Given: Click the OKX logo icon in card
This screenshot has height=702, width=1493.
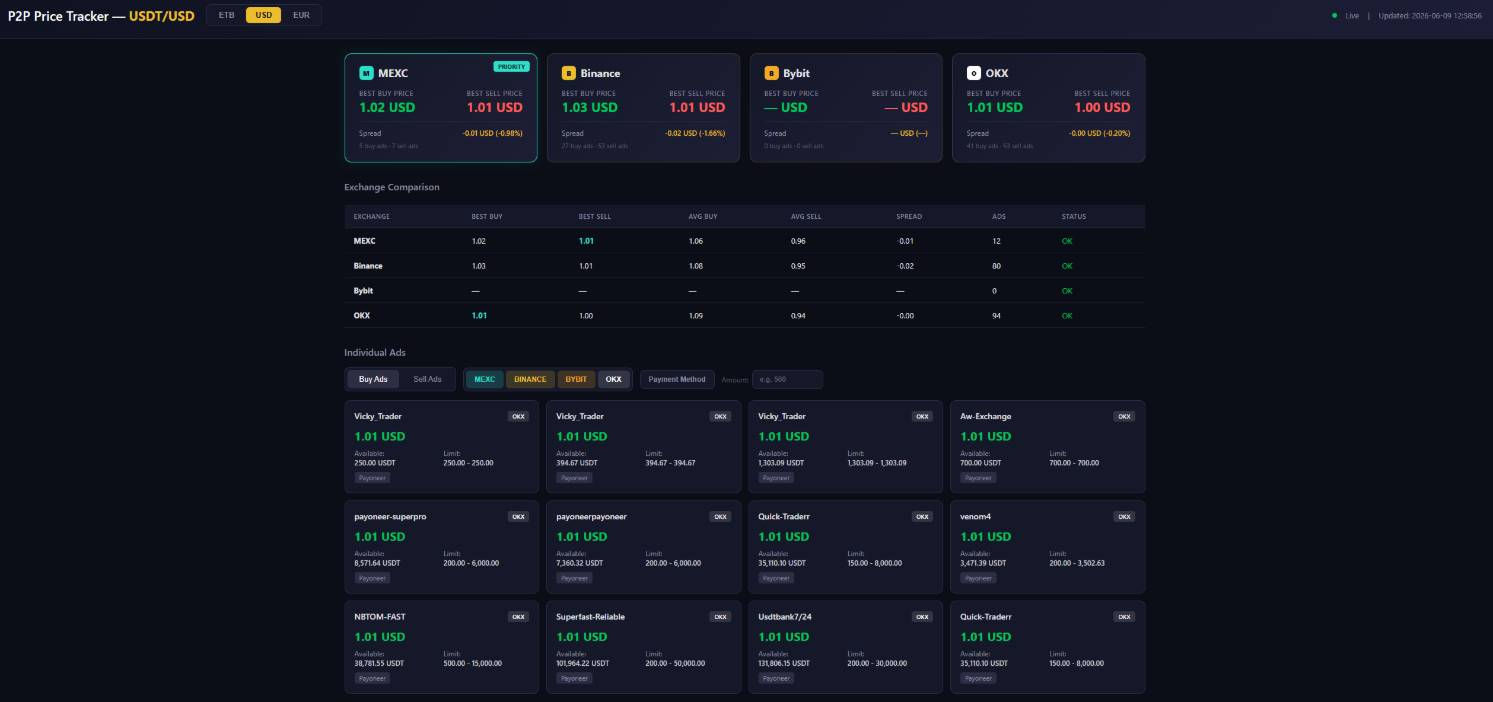Looking at the screenshot, I should (973, 73).
